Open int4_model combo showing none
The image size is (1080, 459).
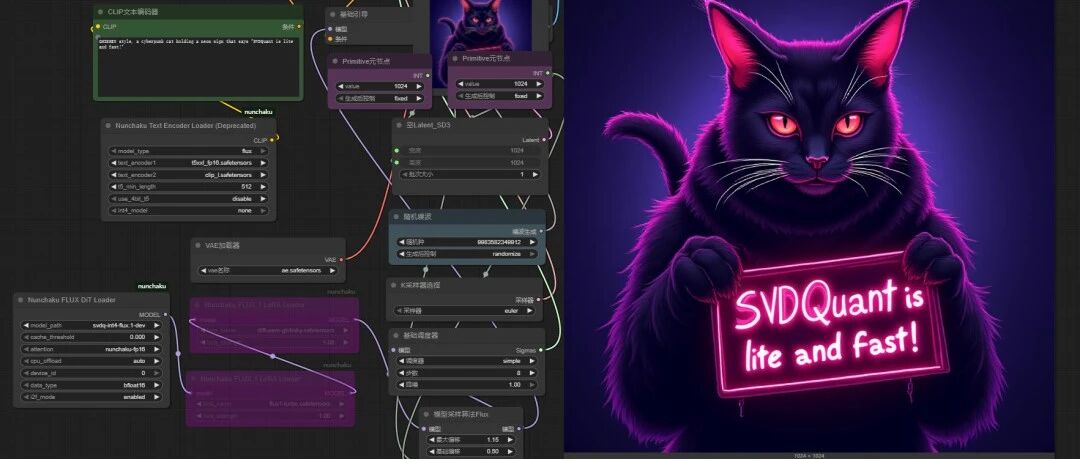tap(189, 210)
